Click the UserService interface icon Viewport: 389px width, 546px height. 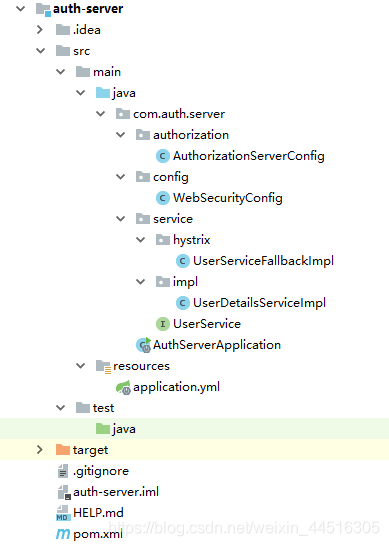tap(163, 324)
